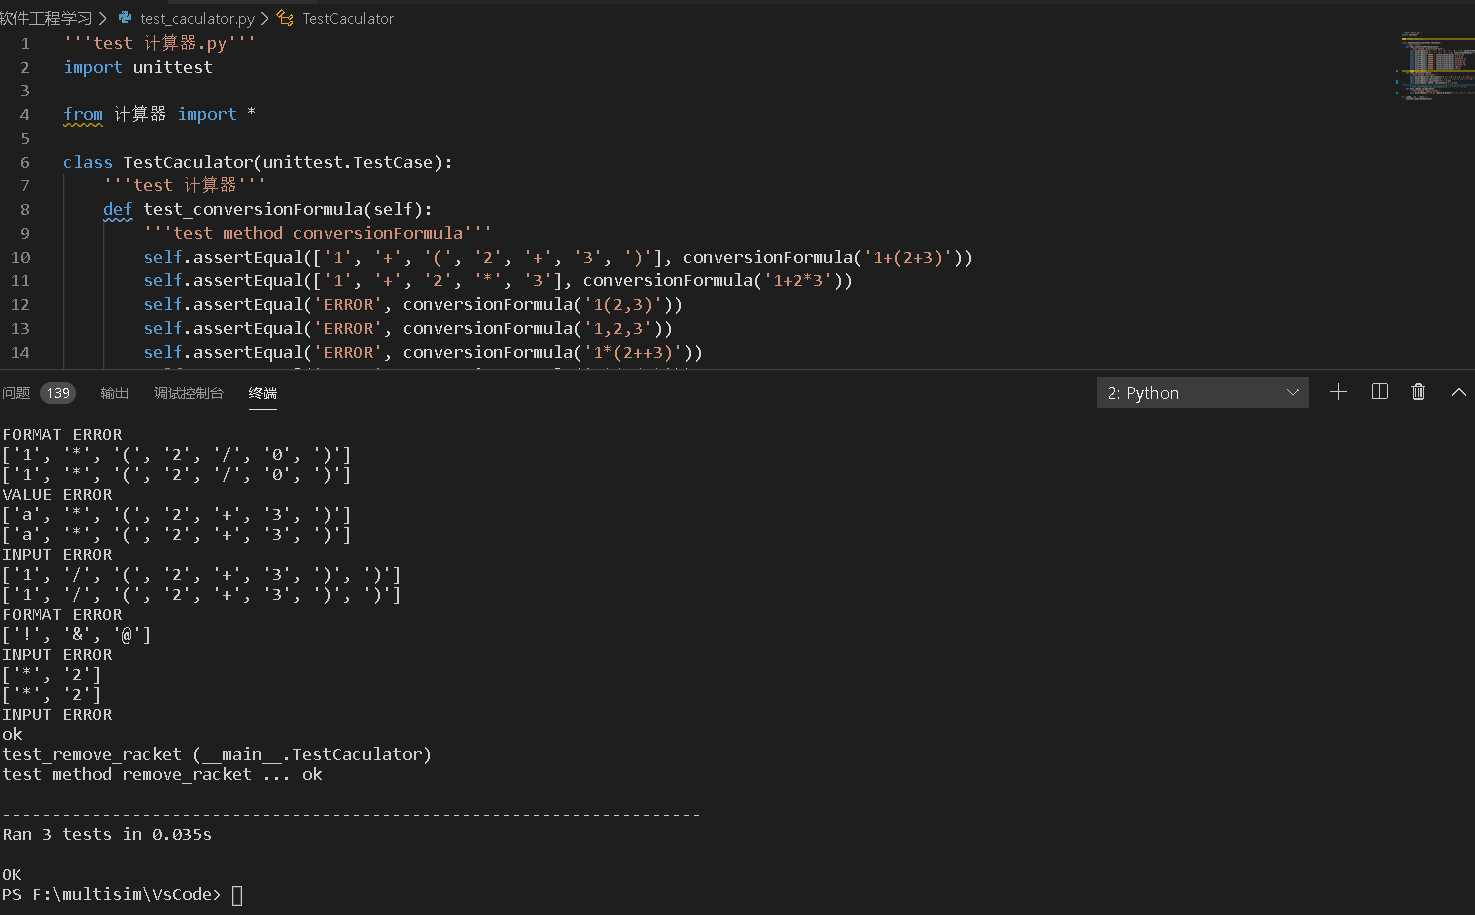Open the '2: Python' terminal selector dropdown
1475x915 pixels.
[x=1203, y=393]
